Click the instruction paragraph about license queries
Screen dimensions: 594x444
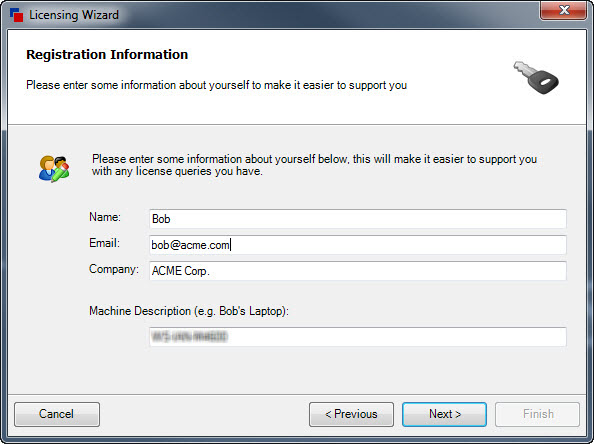coord(314,165)
